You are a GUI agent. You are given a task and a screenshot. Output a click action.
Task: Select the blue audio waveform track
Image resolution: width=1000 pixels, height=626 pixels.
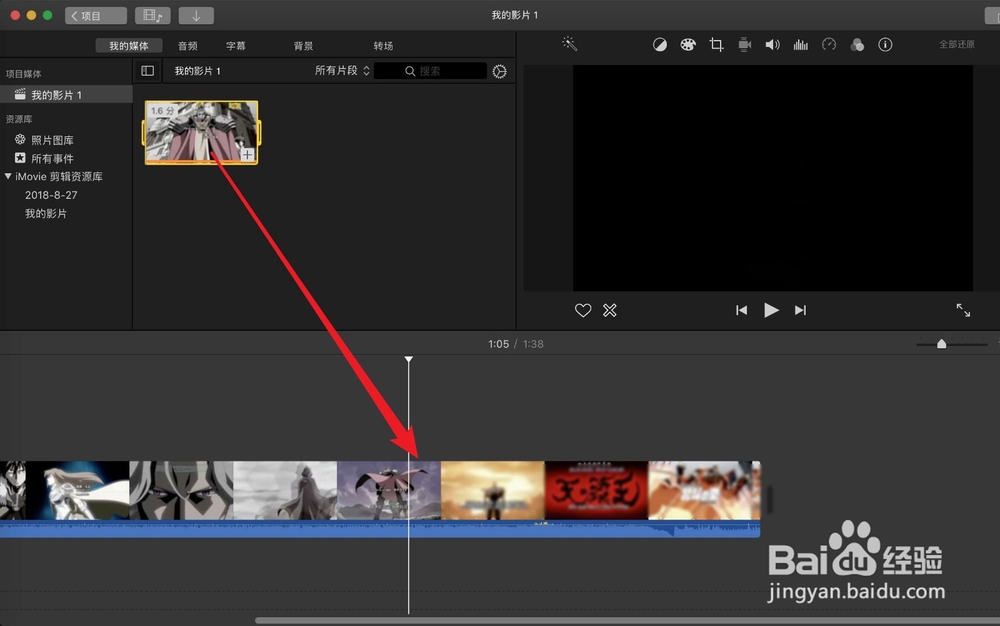pyautogui.click(x=380, y=529)
